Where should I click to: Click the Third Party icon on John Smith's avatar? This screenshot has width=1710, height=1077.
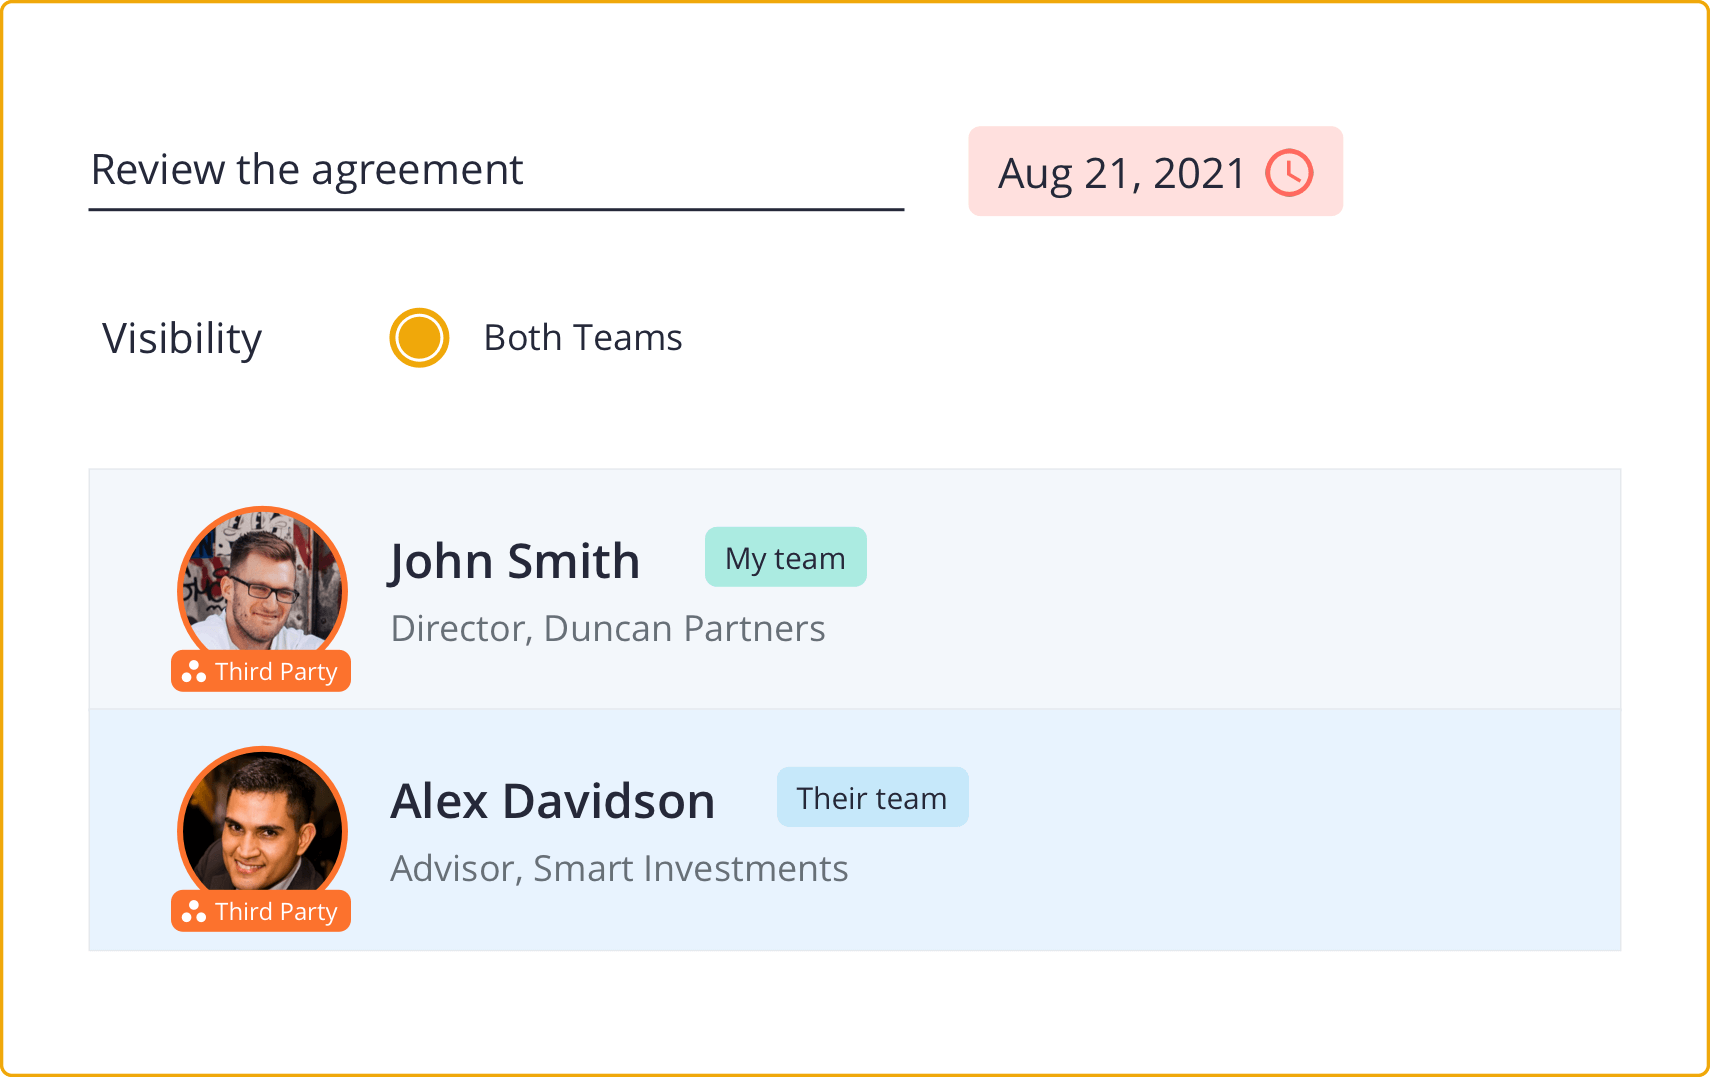pos(192,671)
